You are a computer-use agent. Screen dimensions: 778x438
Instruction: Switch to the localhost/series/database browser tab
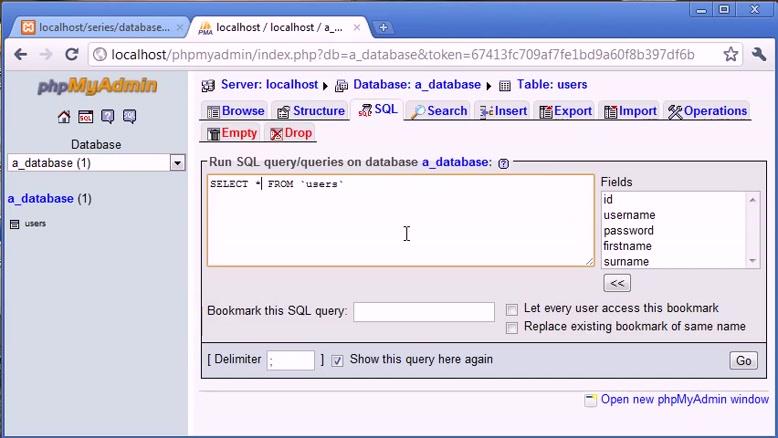coord(102,27)
